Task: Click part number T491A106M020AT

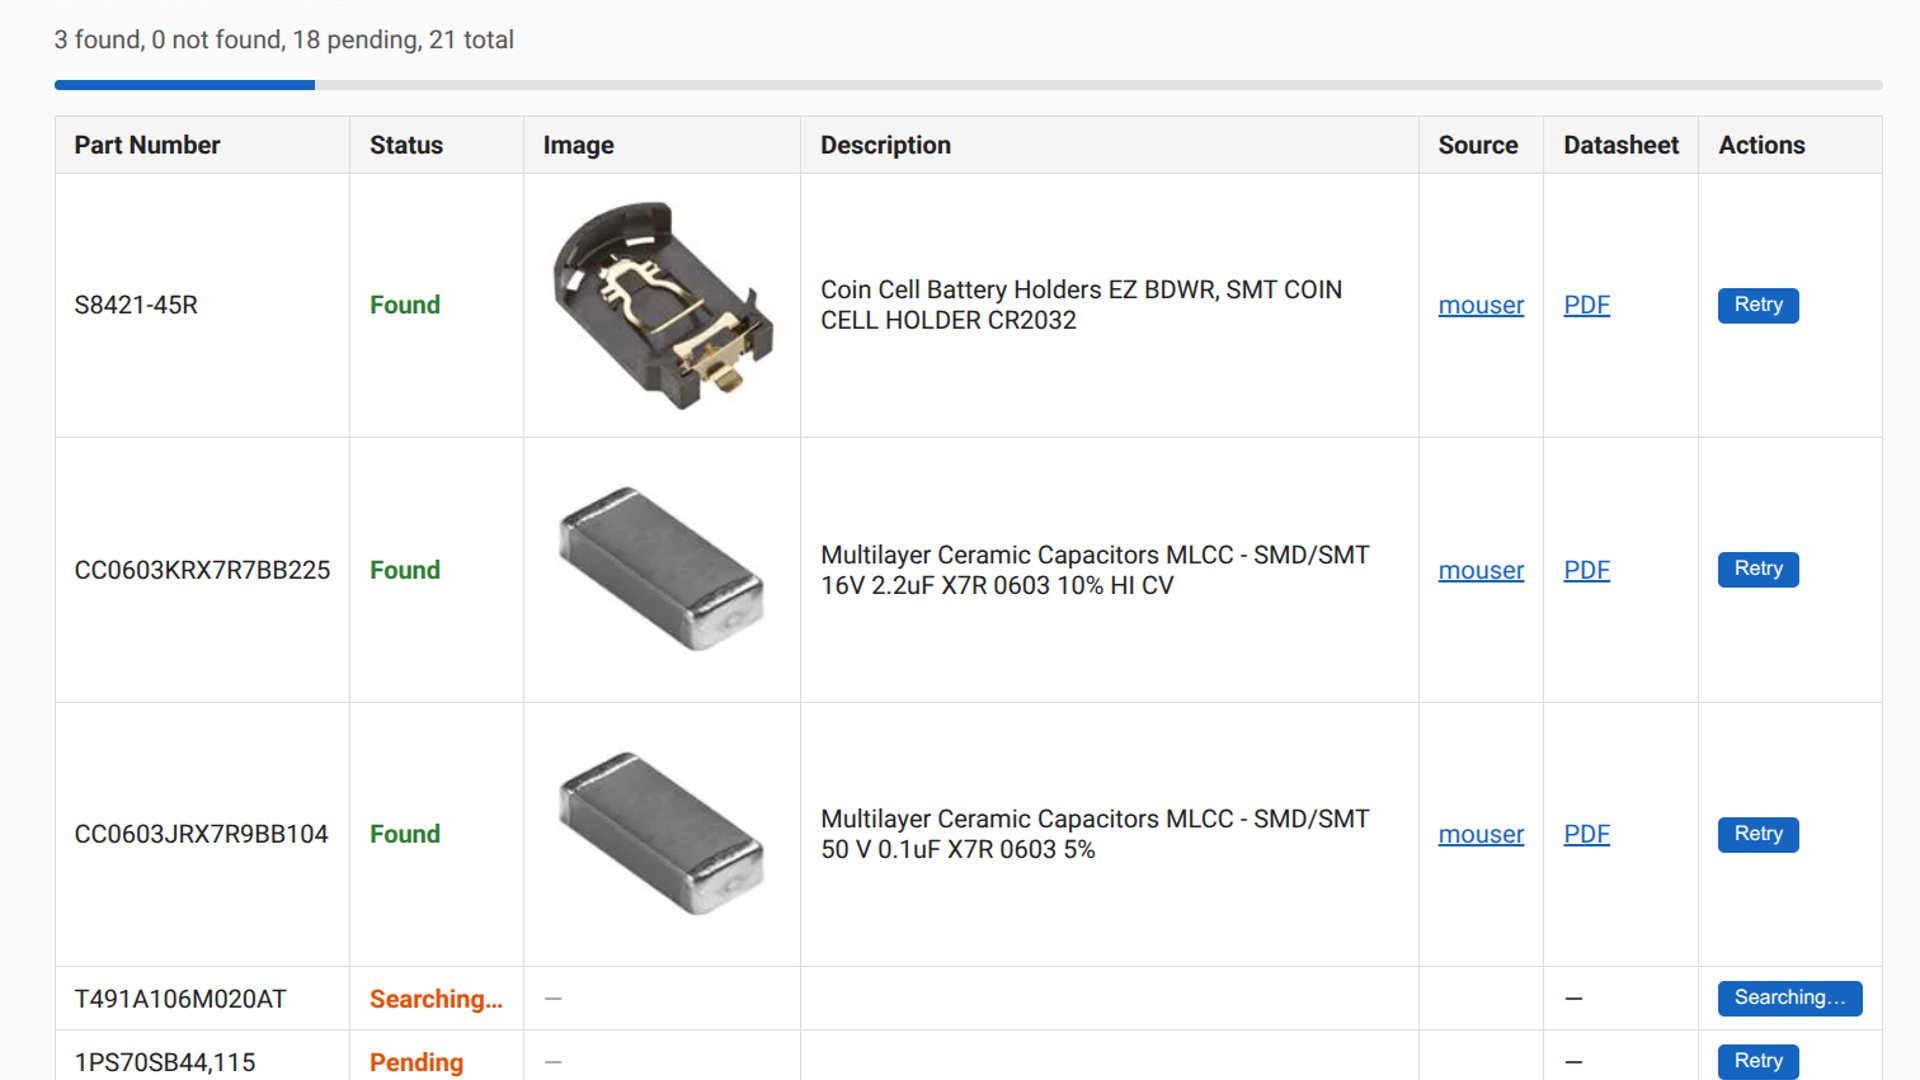Action: 180,999
